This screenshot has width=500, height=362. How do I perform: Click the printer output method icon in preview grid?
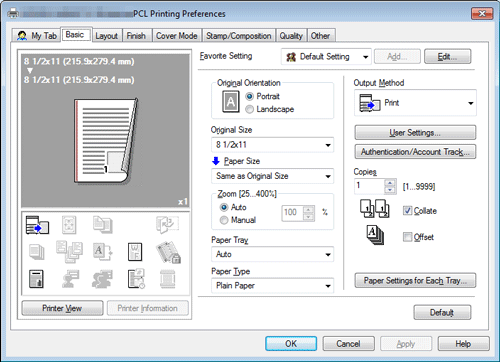point(37,225)
